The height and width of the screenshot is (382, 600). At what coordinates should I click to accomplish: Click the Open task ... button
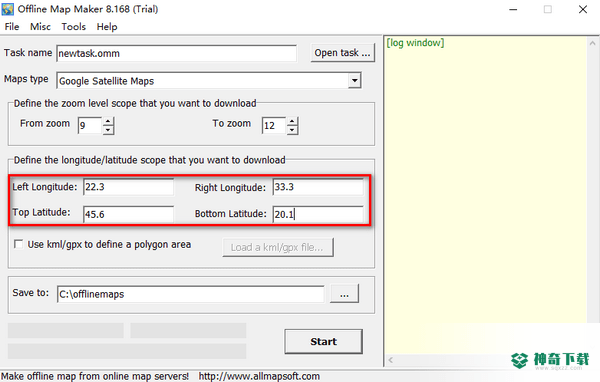[x=342, y=53]
